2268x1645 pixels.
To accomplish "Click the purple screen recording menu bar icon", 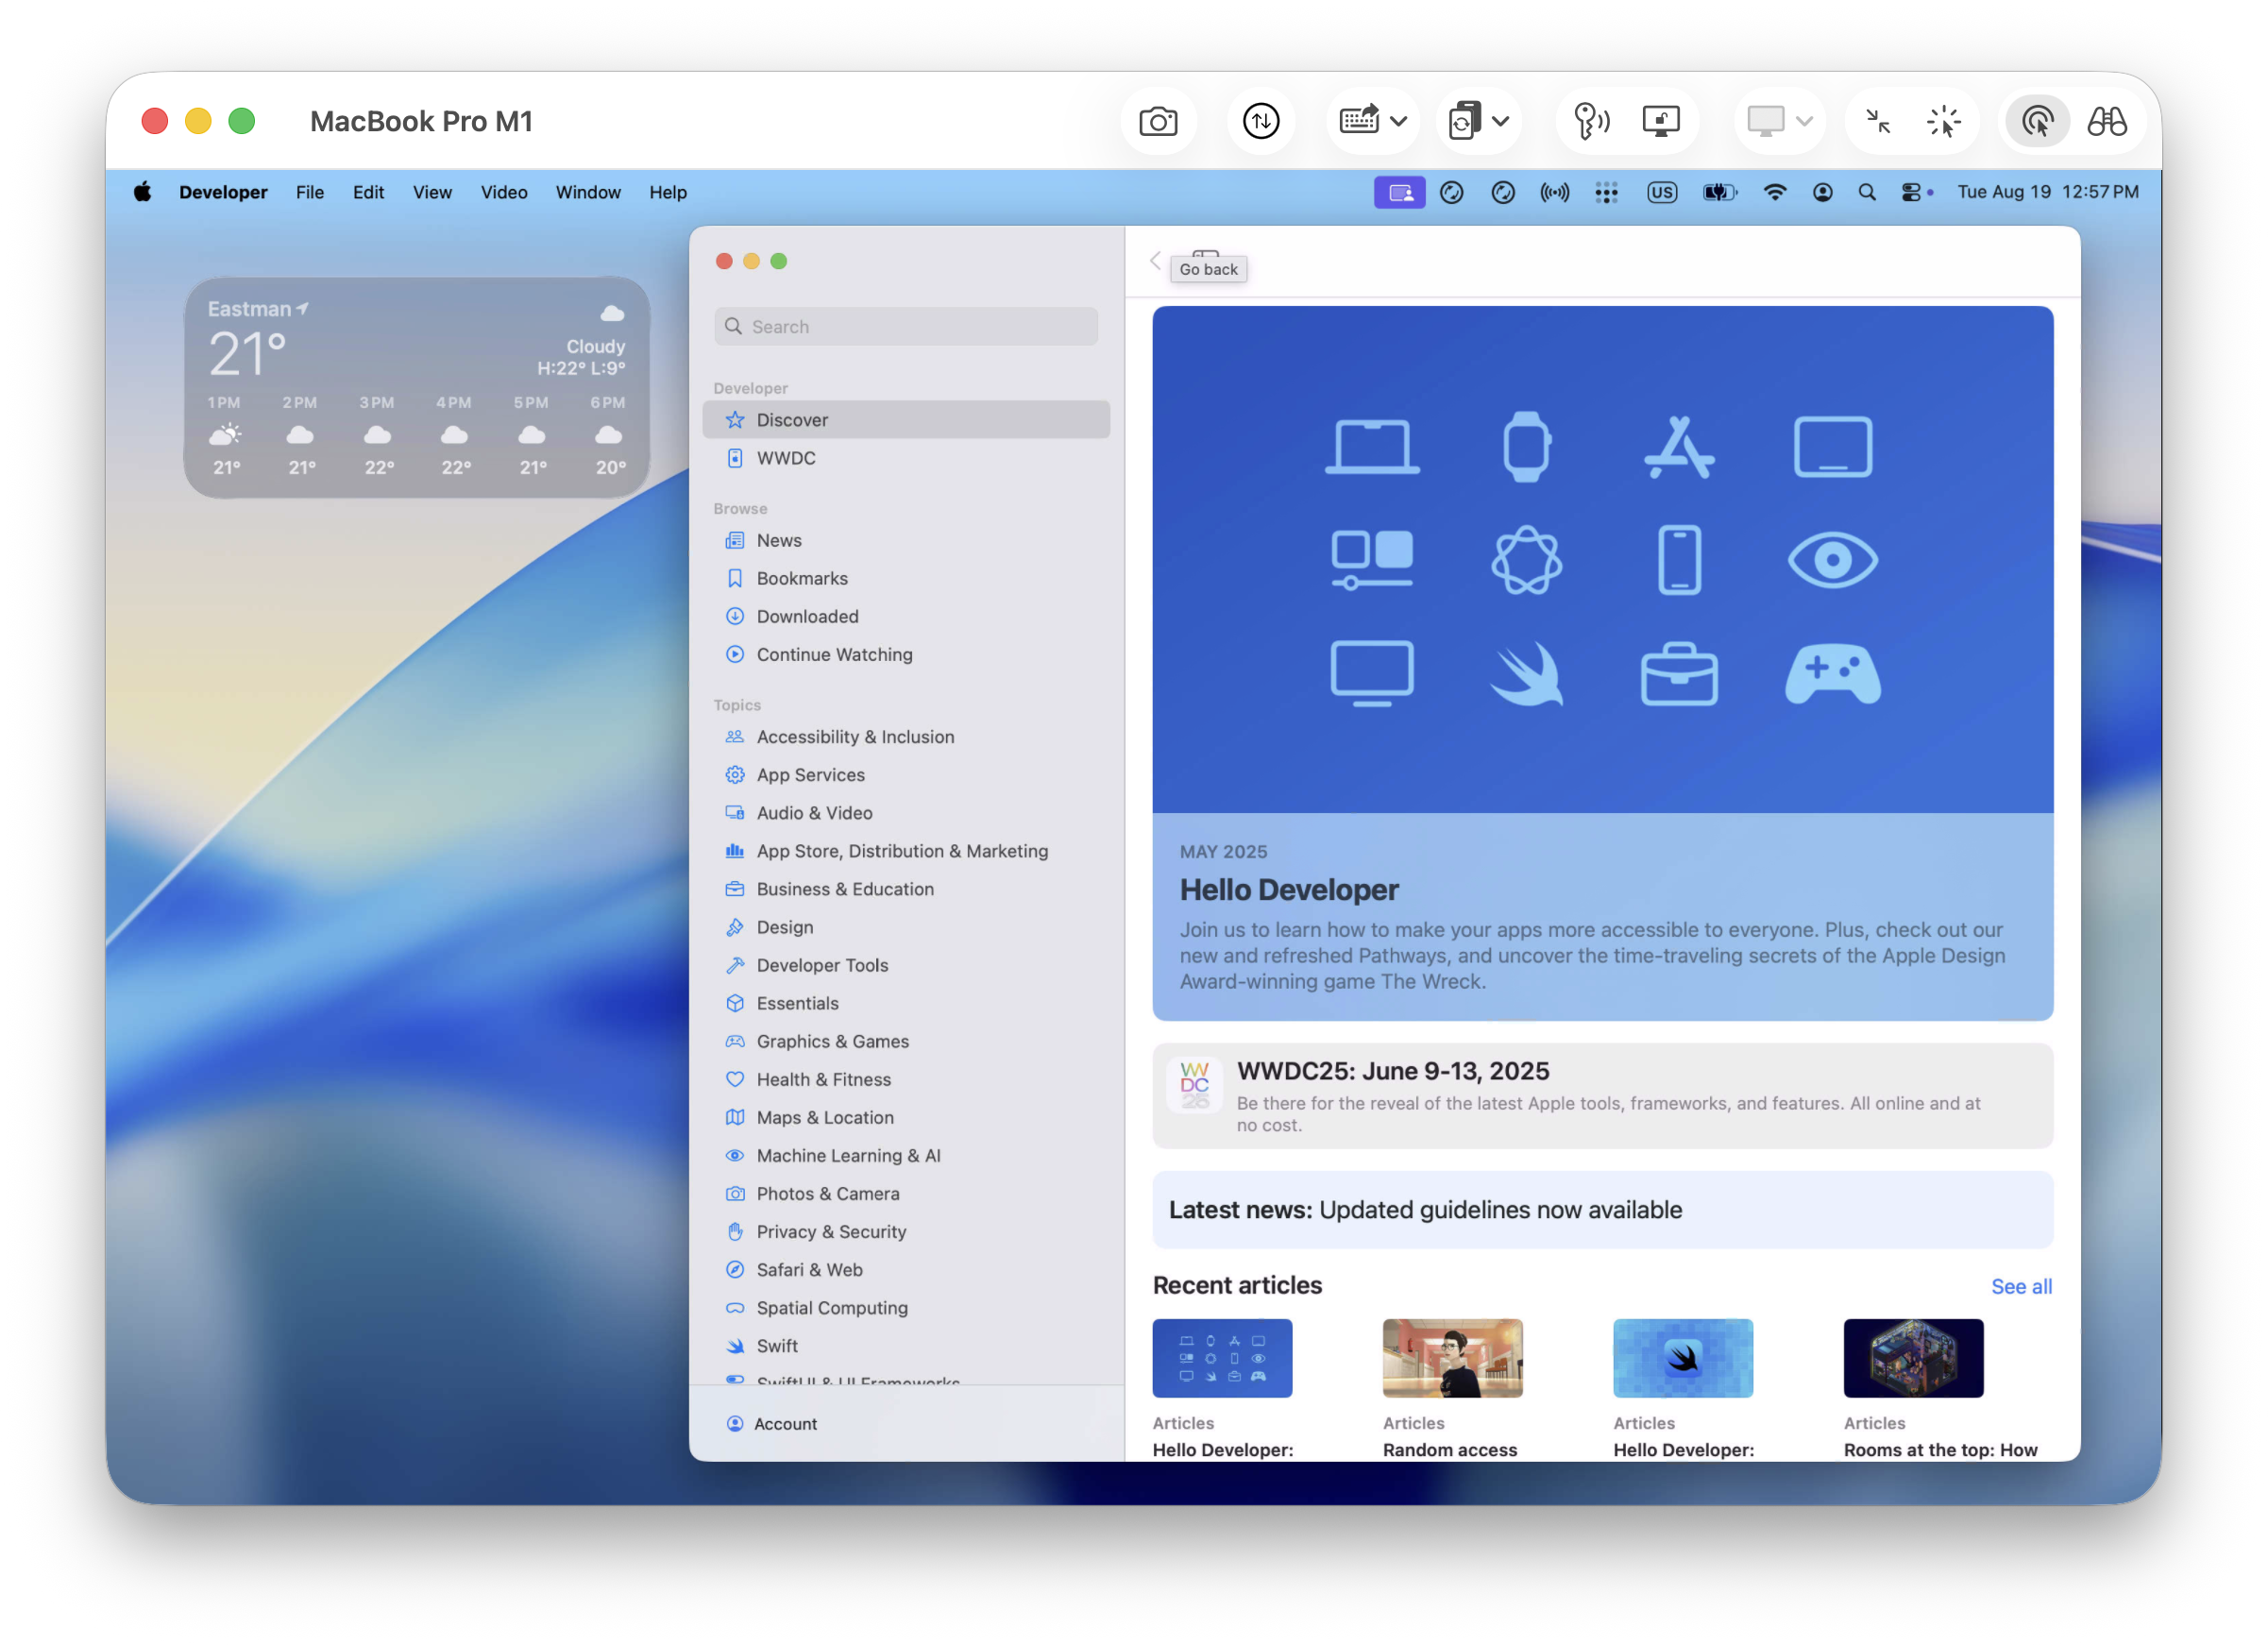I will point(1399,192).
